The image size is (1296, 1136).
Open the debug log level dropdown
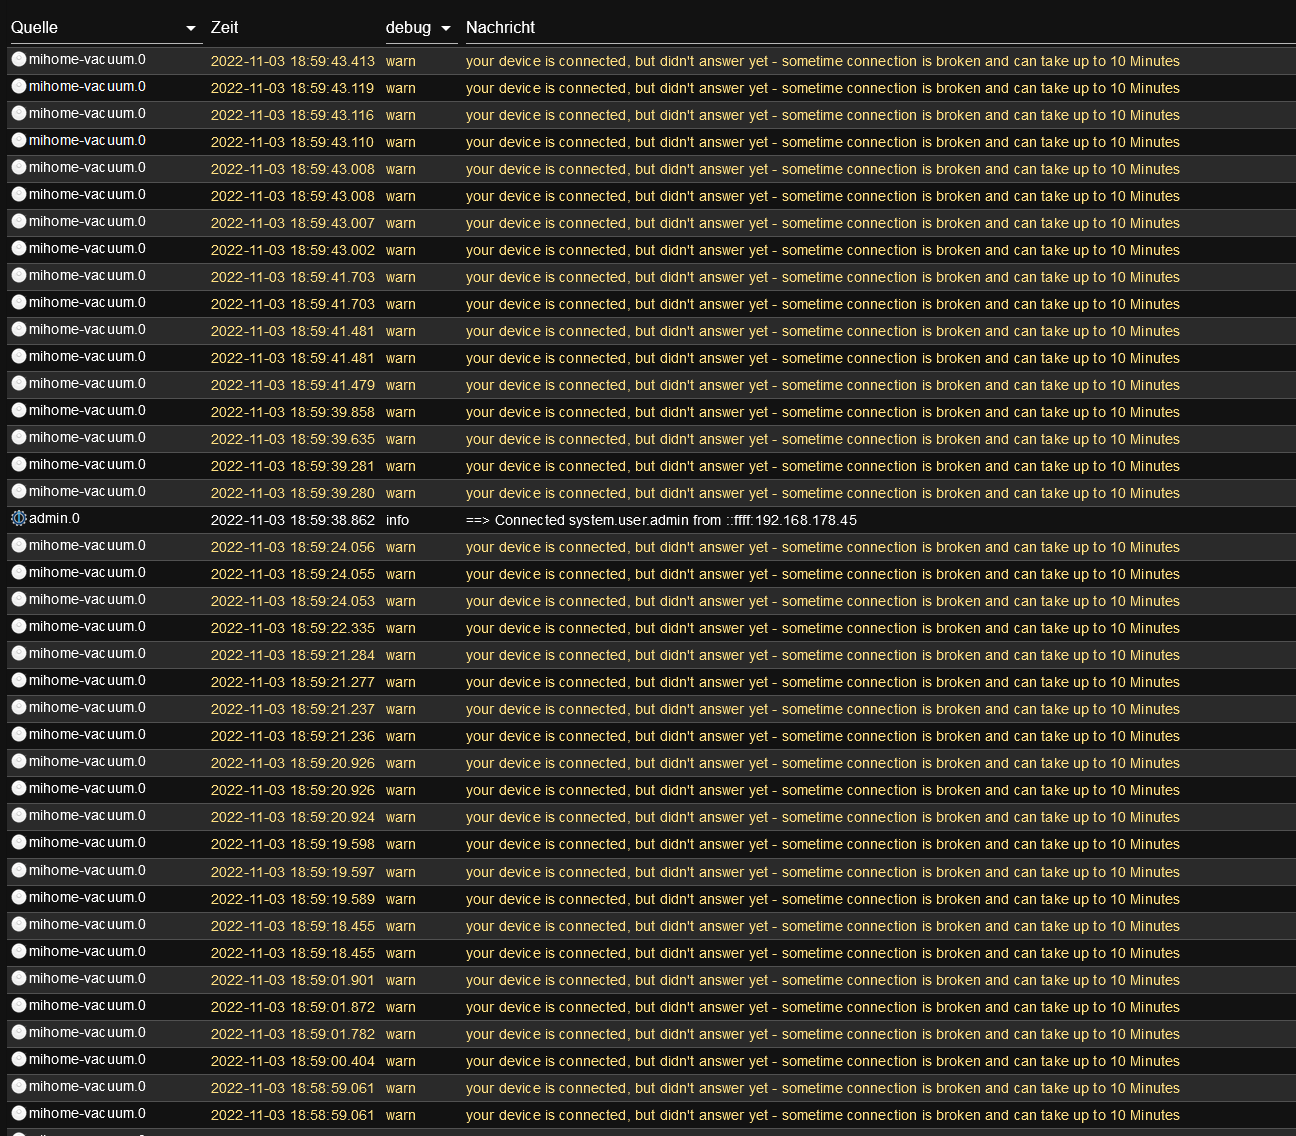420,28
